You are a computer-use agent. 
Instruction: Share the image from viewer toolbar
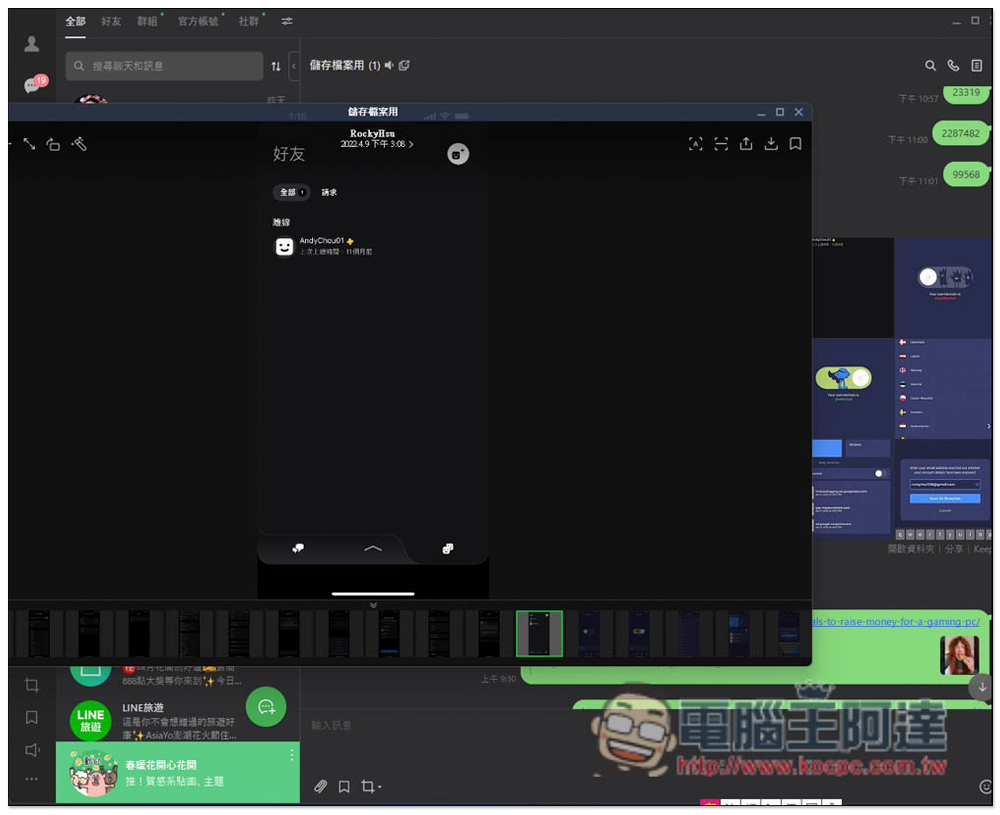click(746, 143)
